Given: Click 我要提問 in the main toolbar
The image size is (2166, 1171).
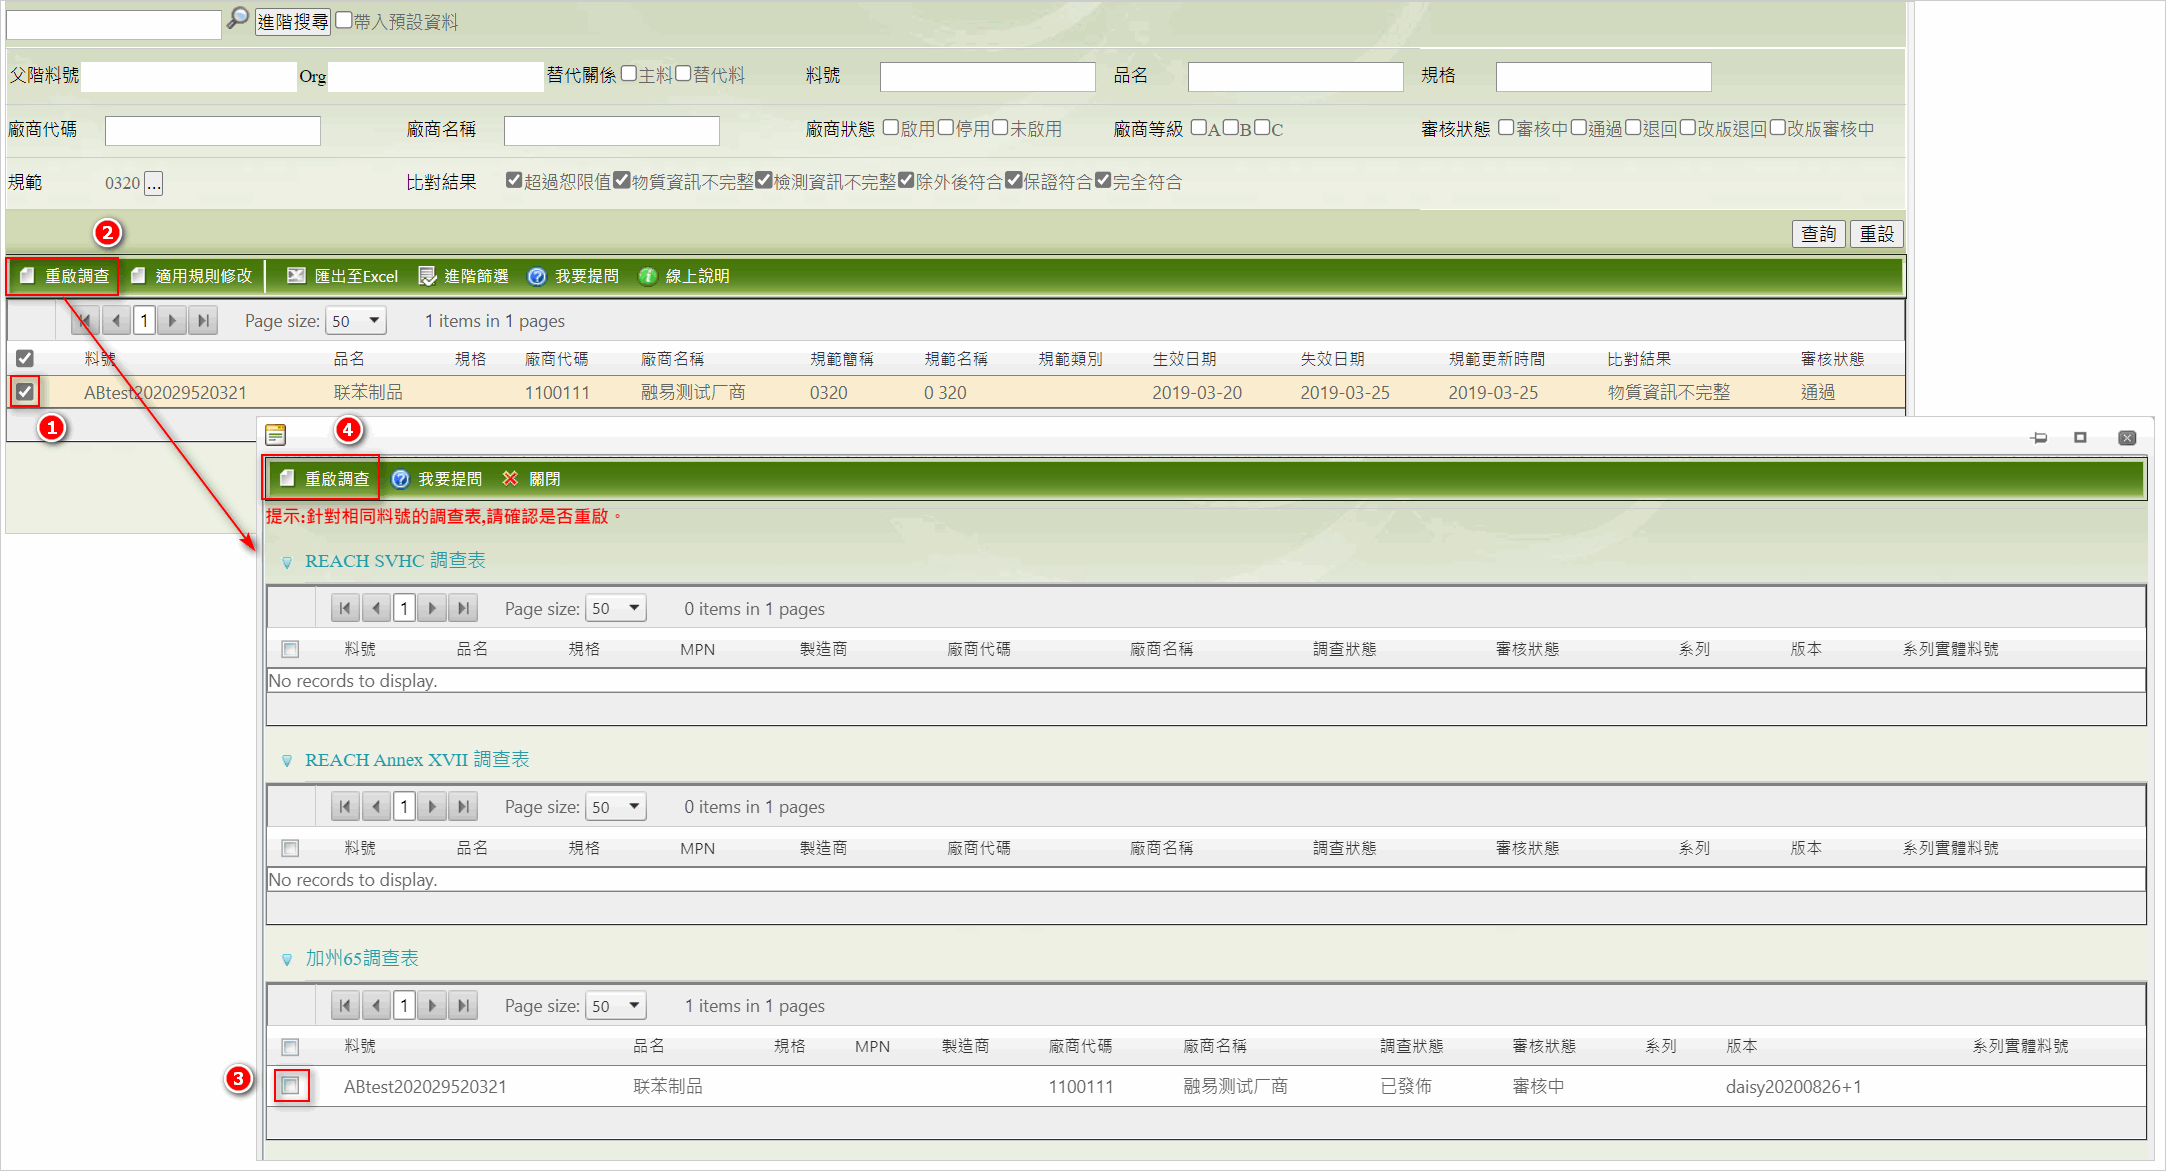Looking at the screenshot, I should [x=574, y=276].
